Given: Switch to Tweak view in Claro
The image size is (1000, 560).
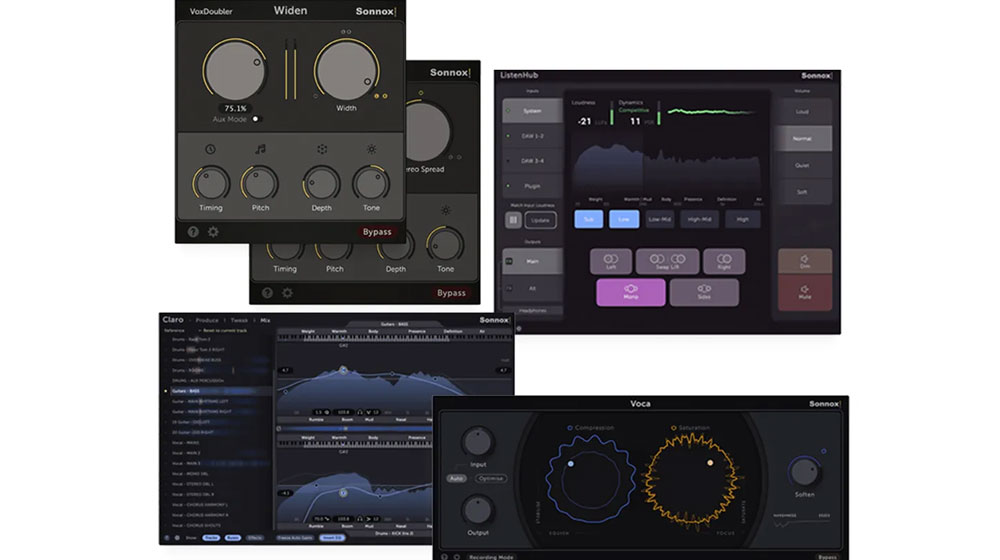Looking at the screenshot, I should [x=239, y=320].
